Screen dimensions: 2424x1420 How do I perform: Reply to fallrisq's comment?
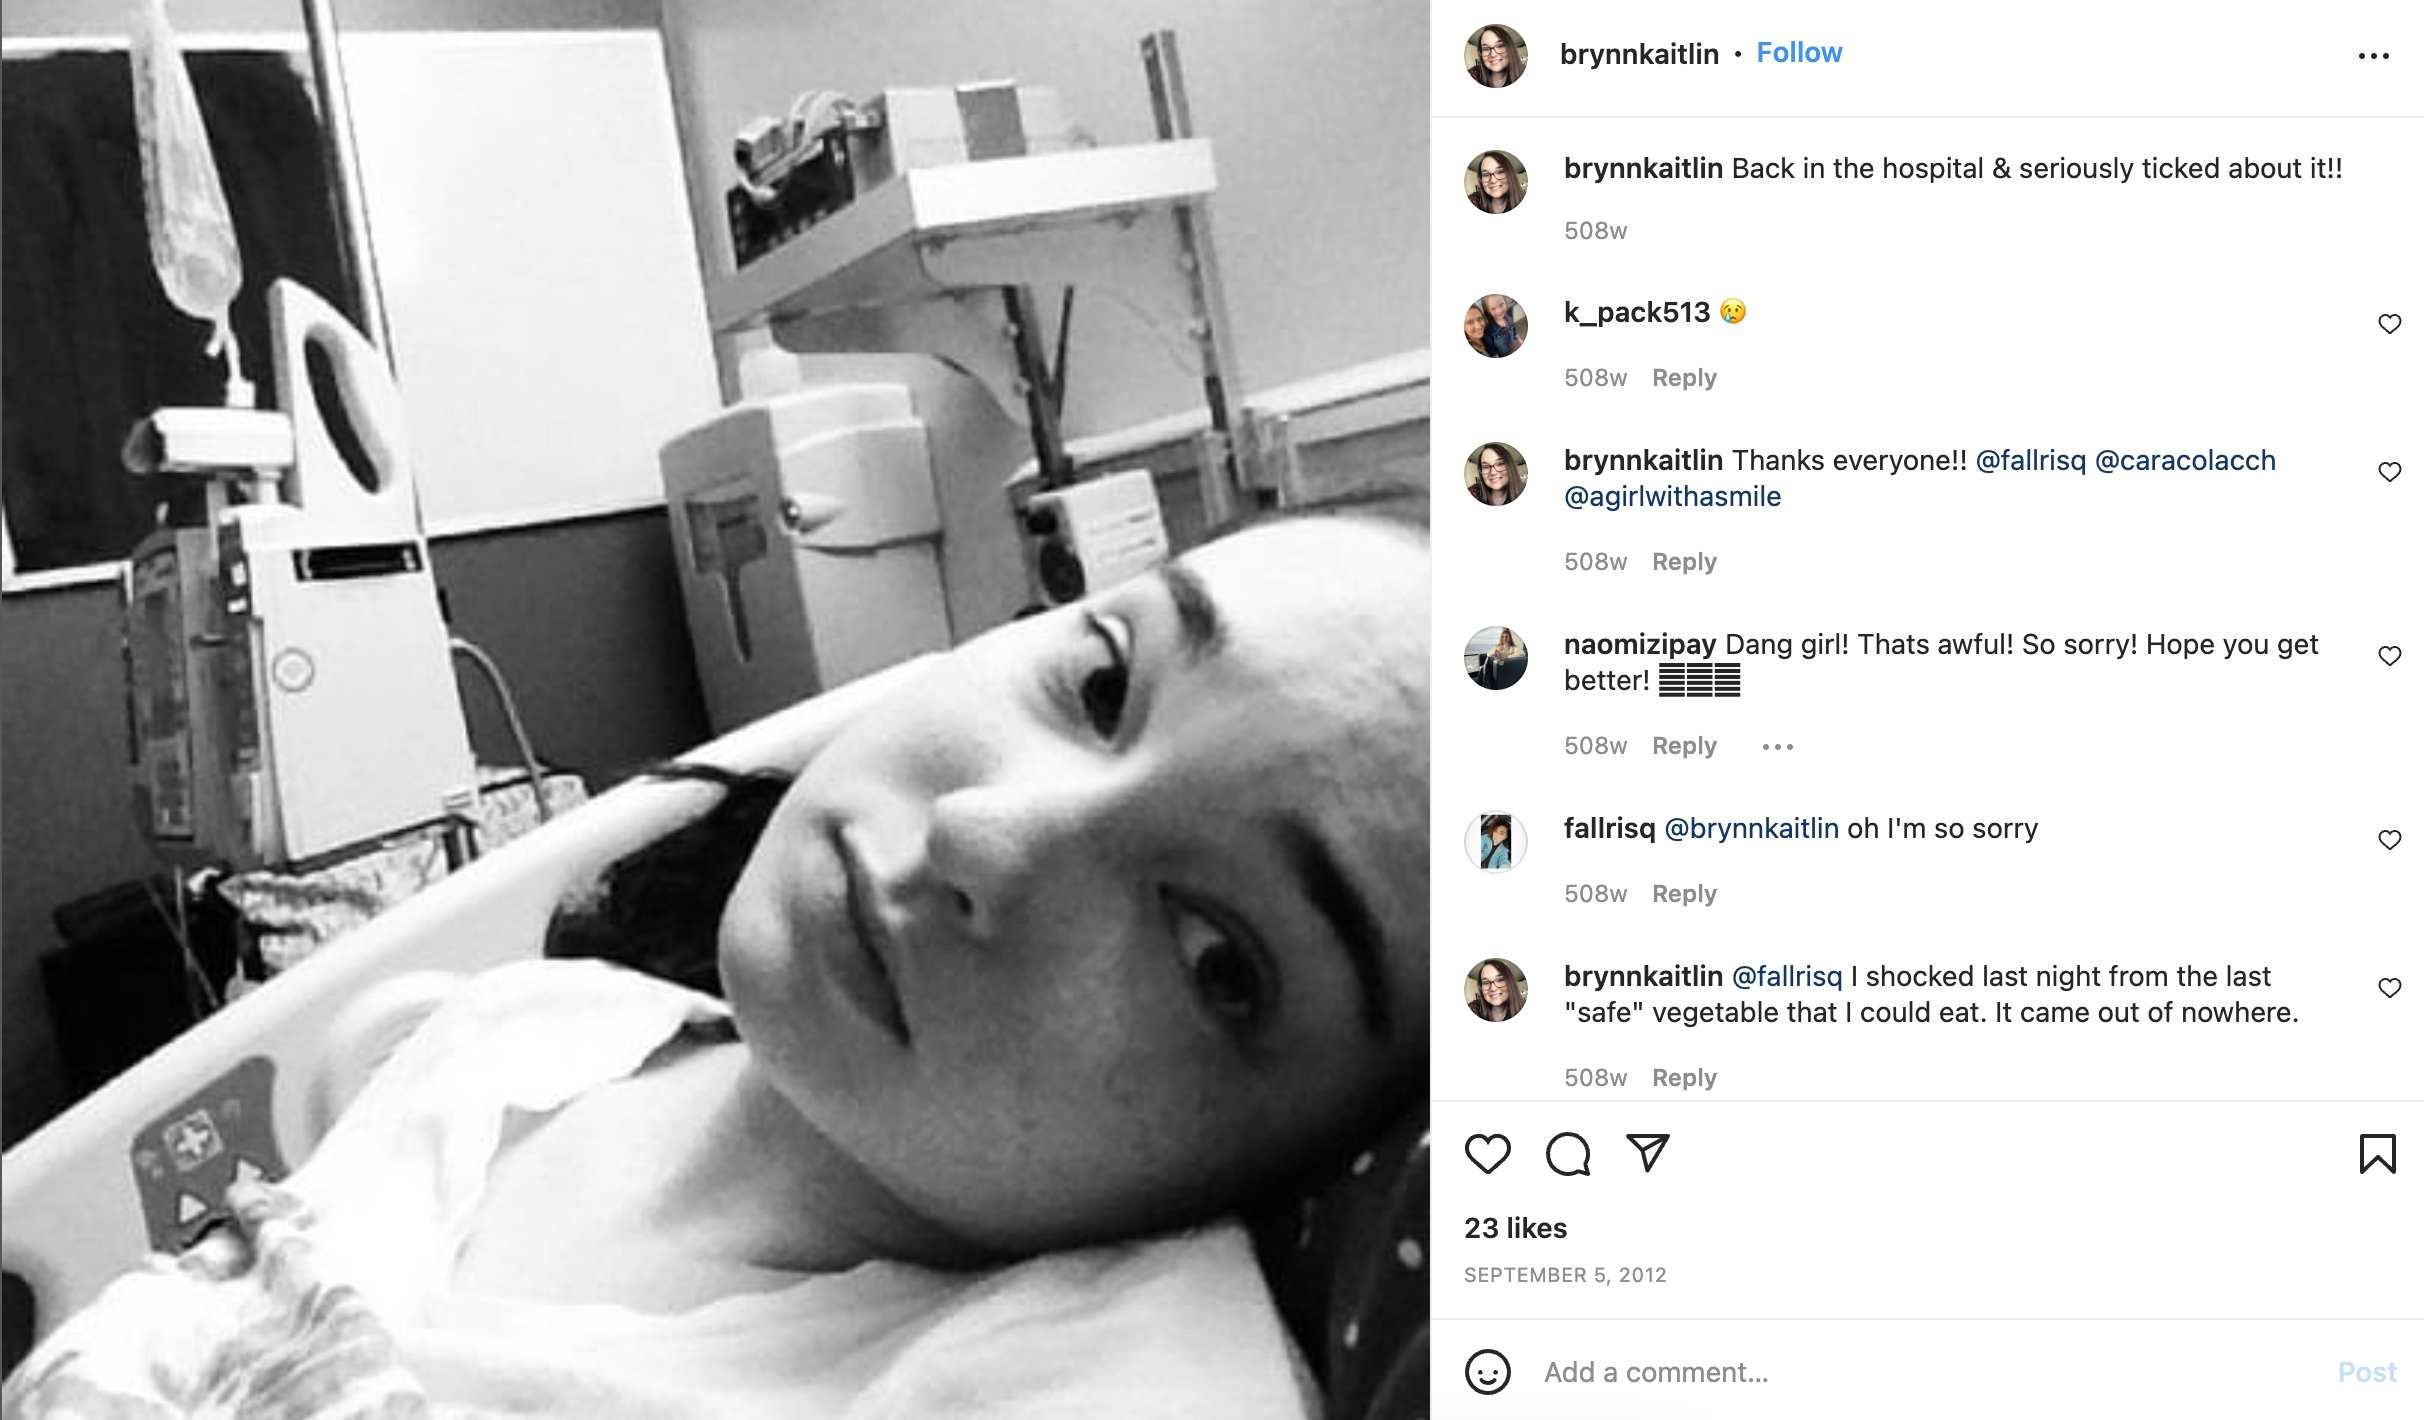[x=1684, y=894]
